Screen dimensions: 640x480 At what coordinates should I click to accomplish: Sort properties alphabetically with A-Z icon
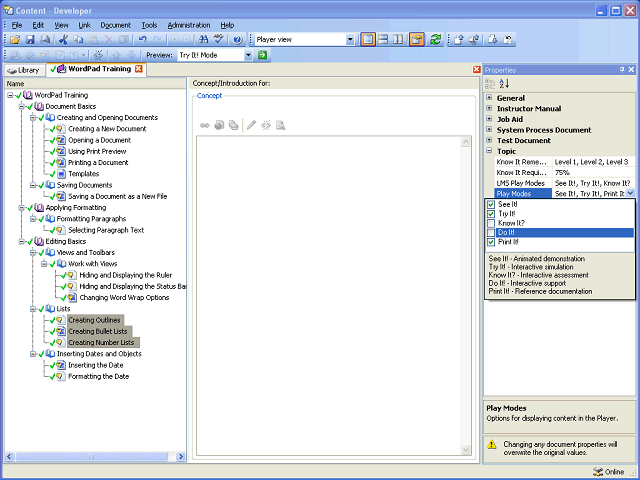click(504, 83)
